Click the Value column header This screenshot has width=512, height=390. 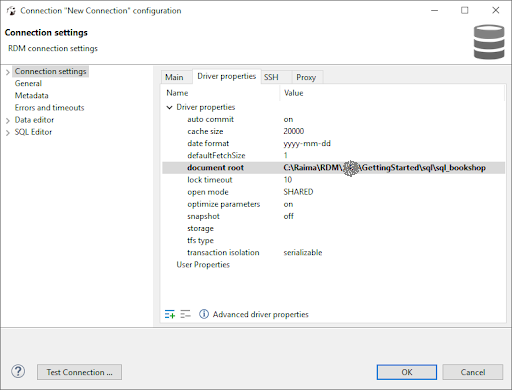point(294,93)
